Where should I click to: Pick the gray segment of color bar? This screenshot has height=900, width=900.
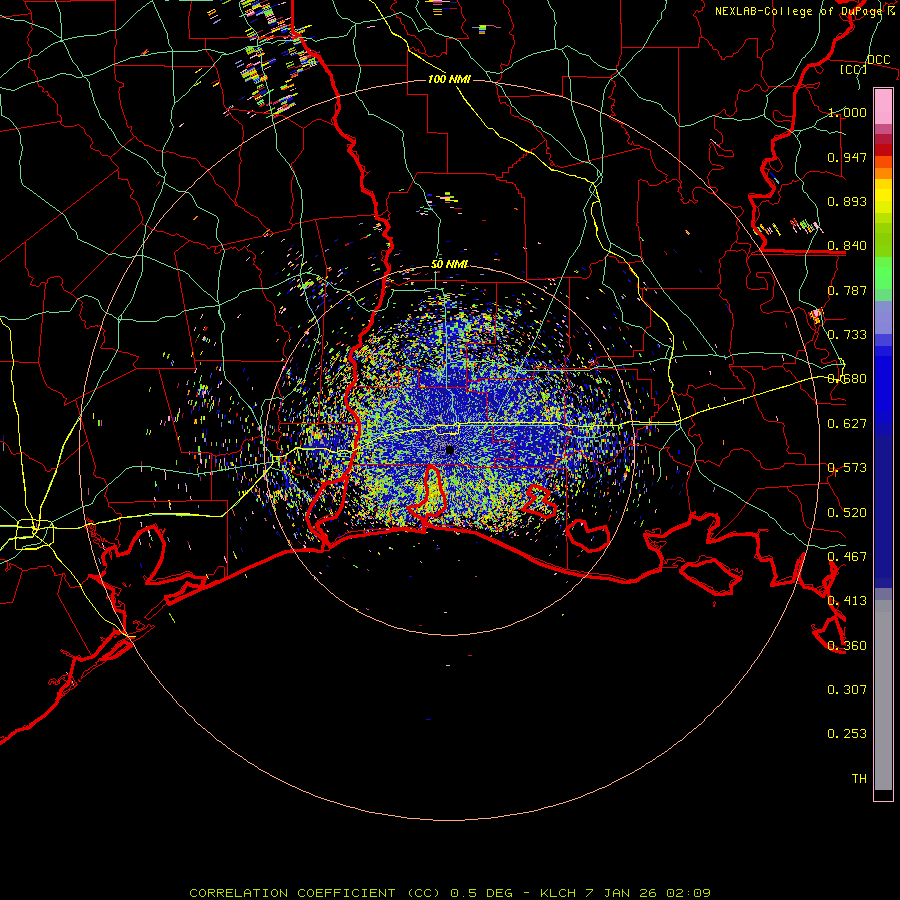(x=883, y=695)
